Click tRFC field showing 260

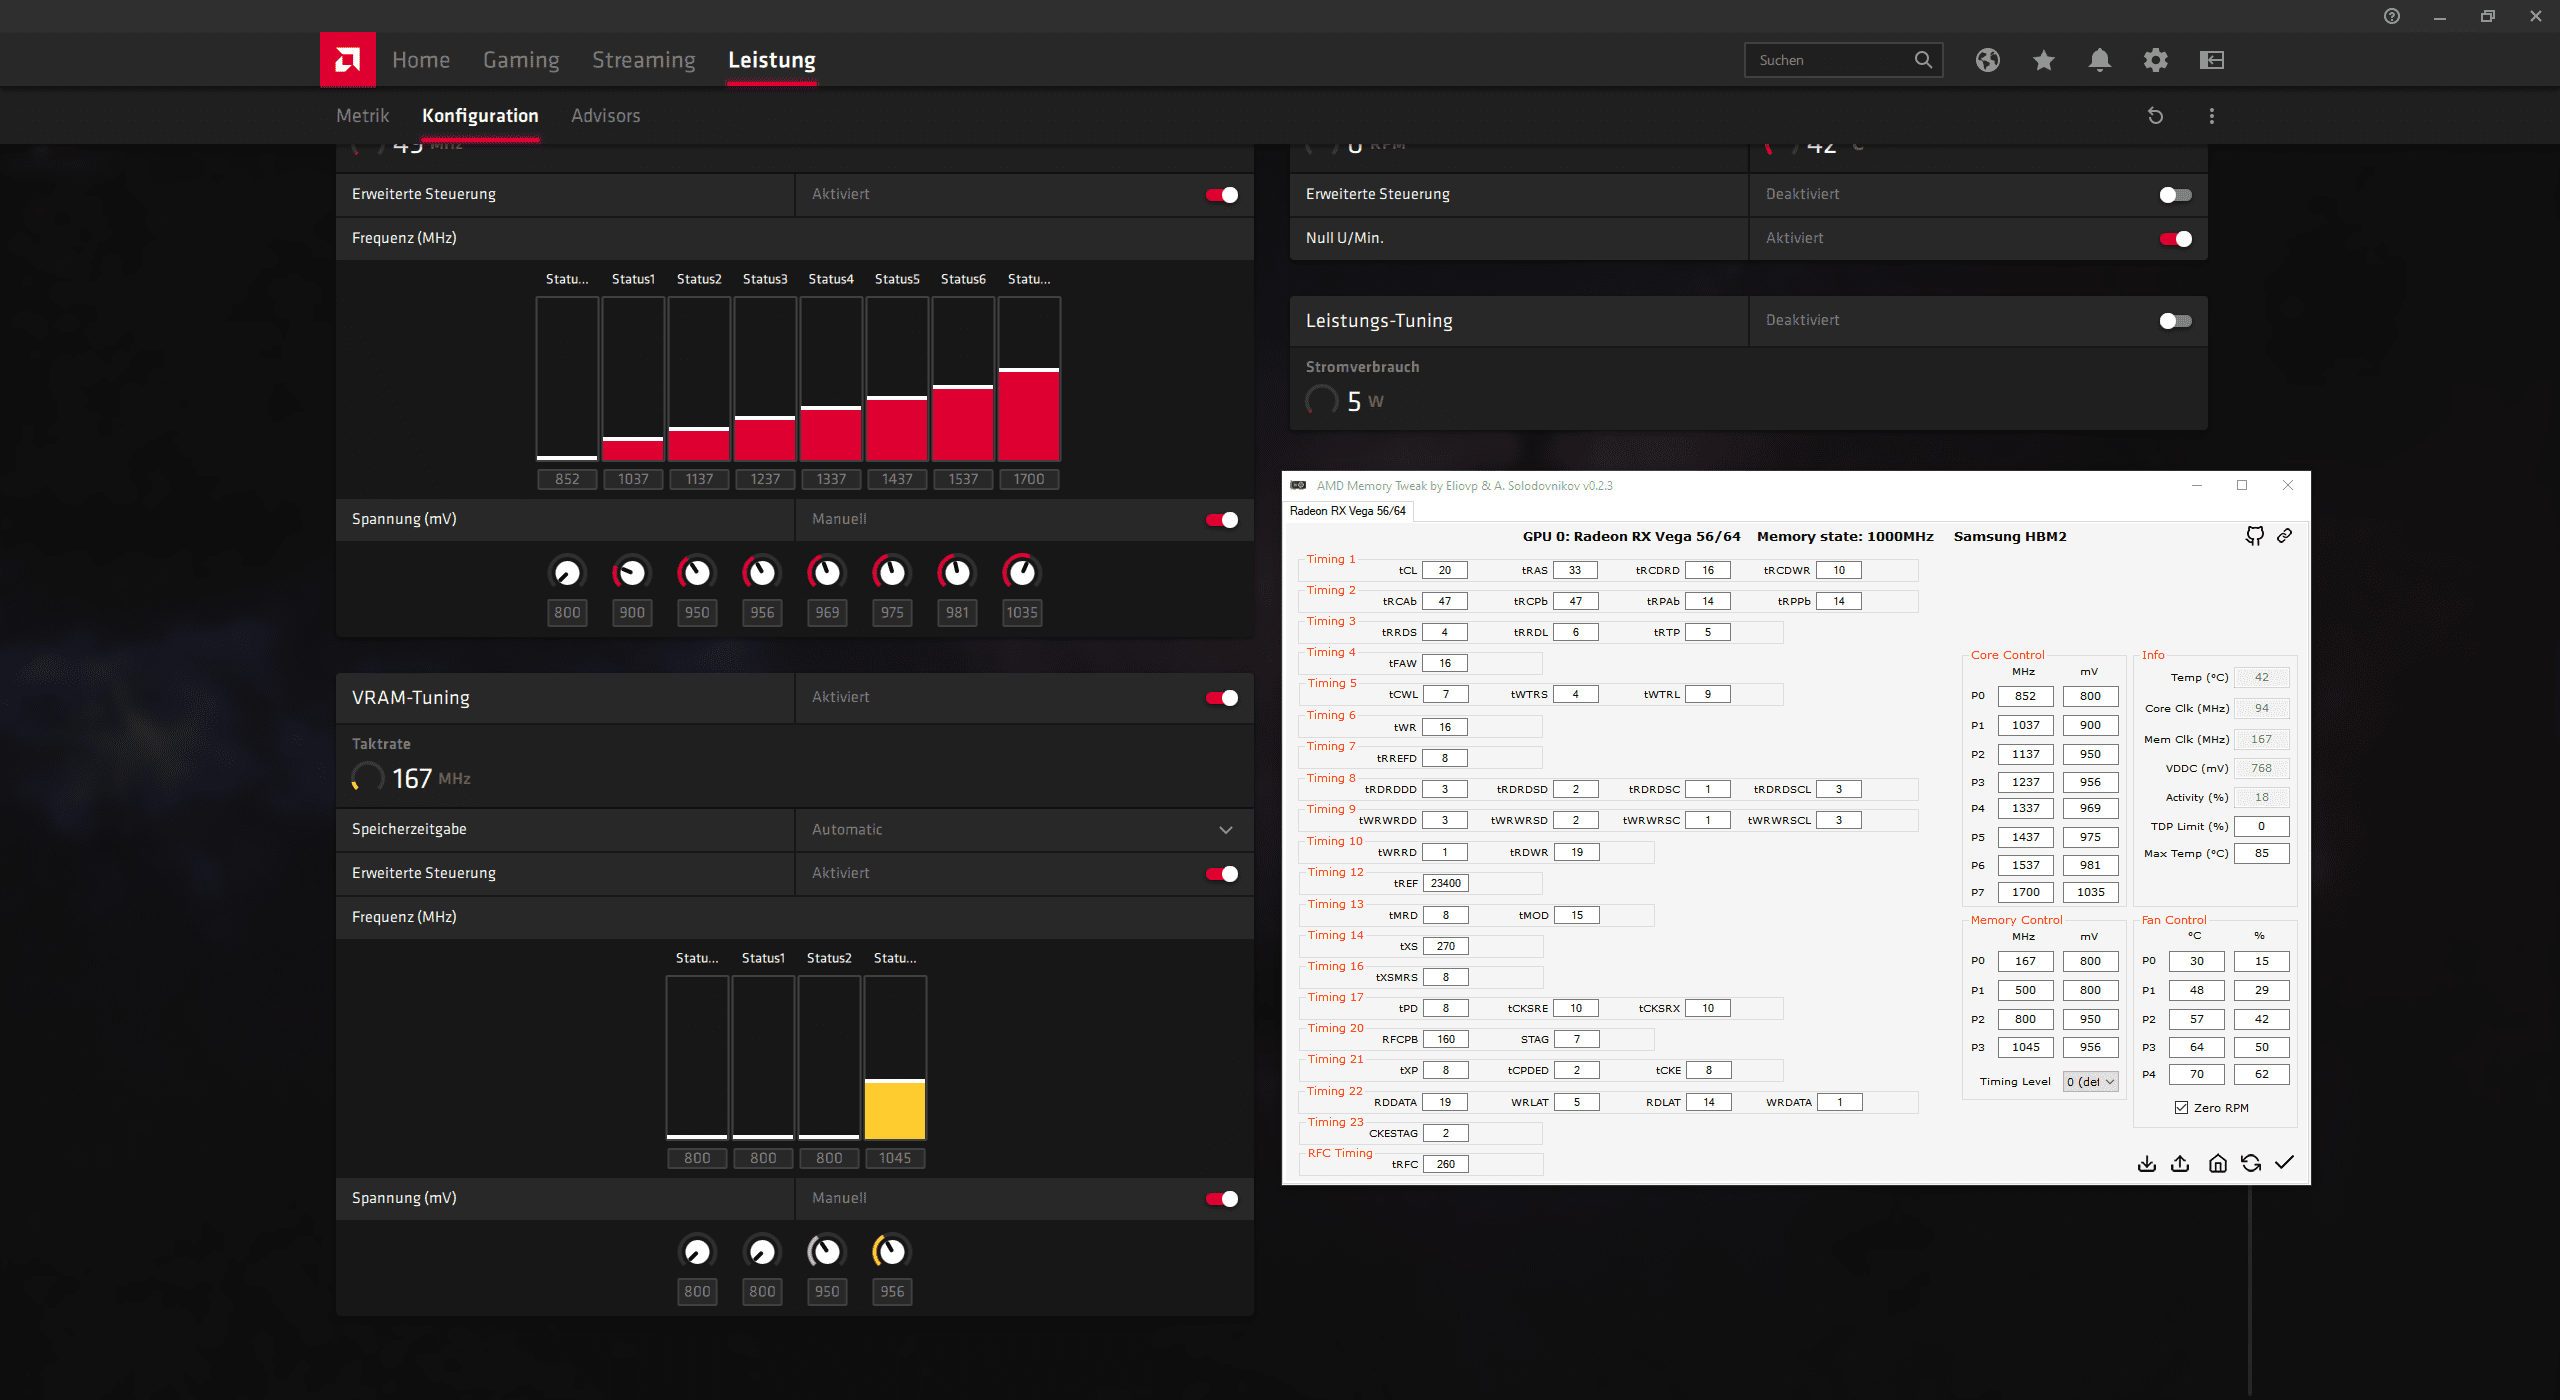point(1445,1164)
